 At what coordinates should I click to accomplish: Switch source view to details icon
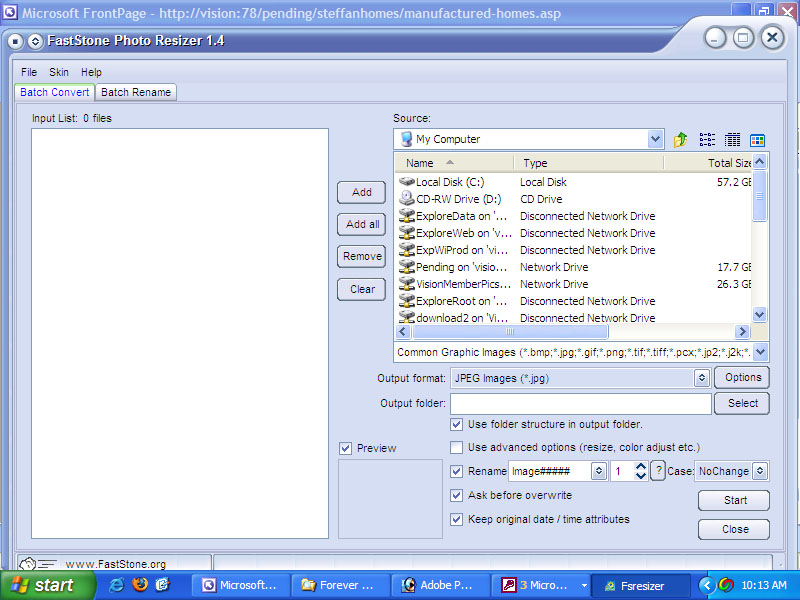pyautogui.click(x=732, y=140)
